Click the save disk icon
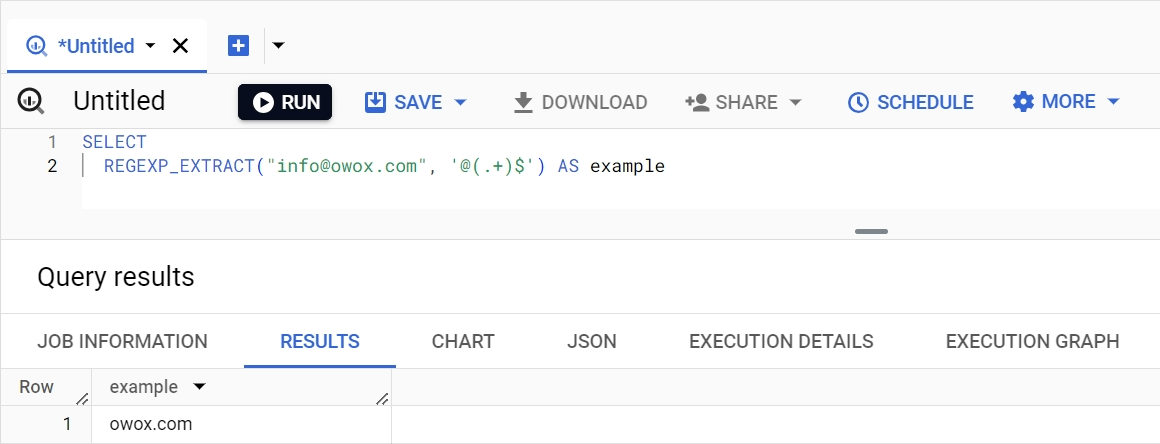The height and width of the screenshot is (444, 1160). point(376,102)
